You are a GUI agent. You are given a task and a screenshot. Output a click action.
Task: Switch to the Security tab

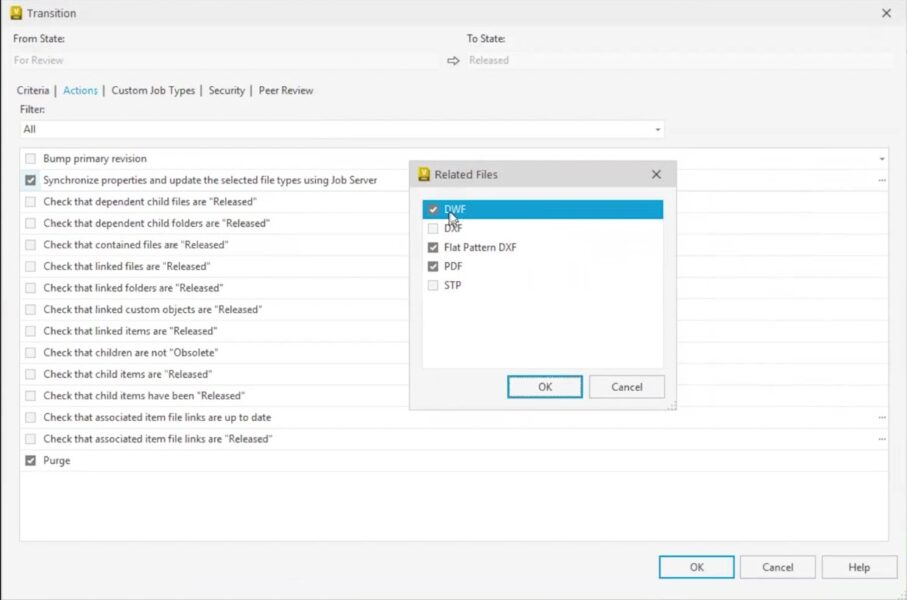pyautogui.click(x=226, y=90)
